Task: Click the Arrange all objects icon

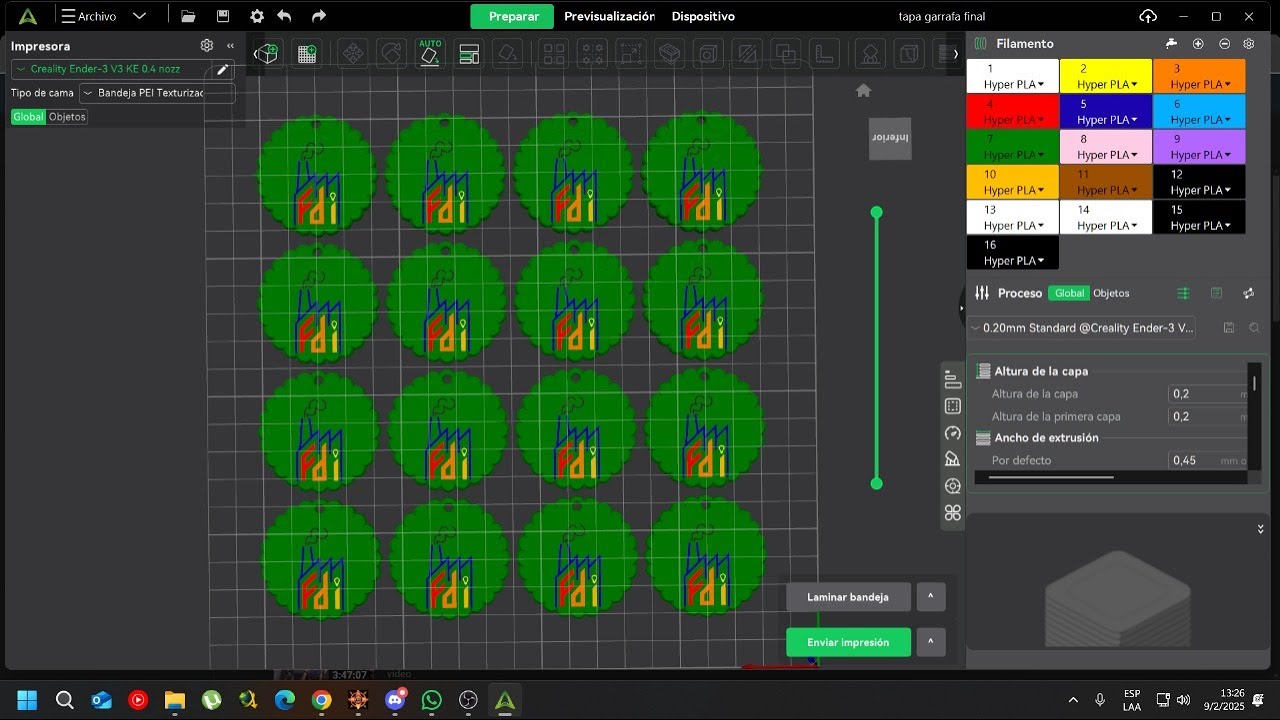Action: click(x=469, y=54)
